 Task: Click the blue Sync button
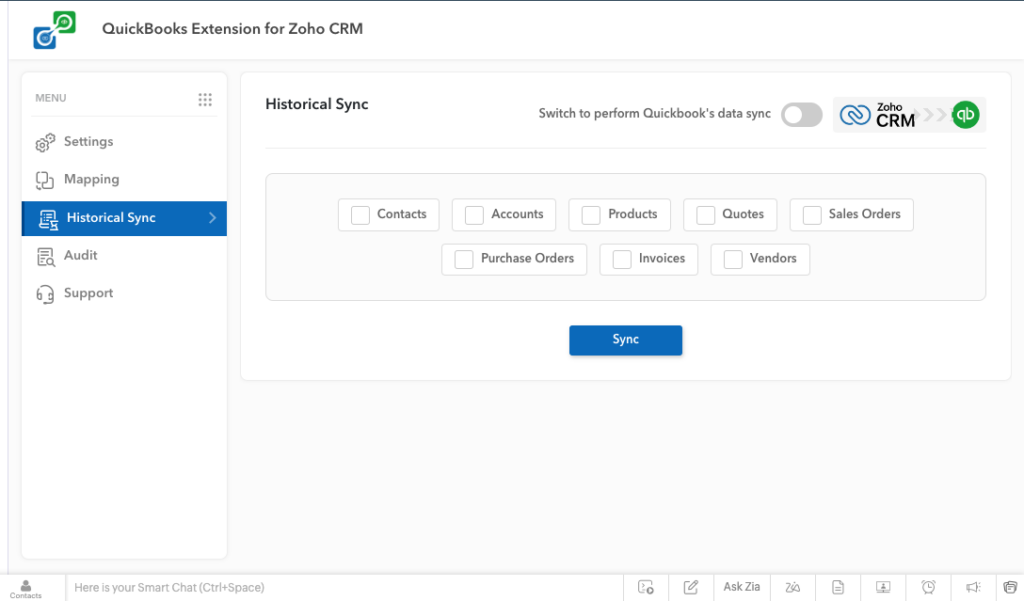coord(626,340)
